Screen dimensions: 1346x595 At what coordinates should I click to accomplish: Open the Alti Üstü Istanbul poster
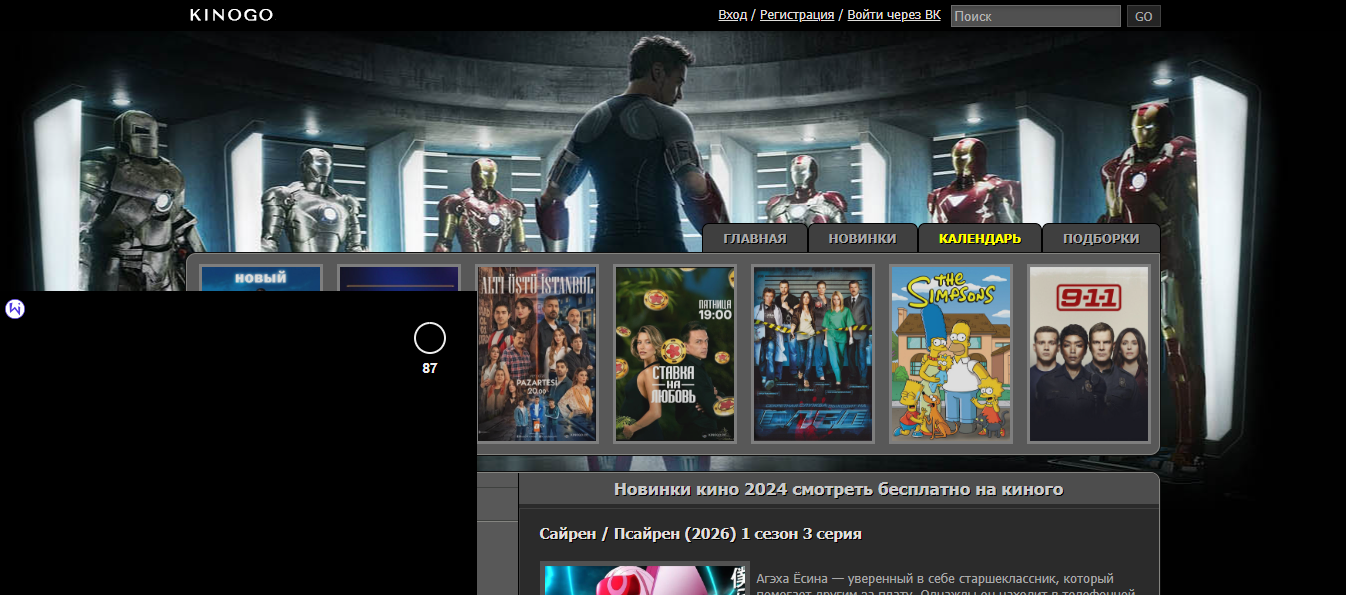pos(537,354)
